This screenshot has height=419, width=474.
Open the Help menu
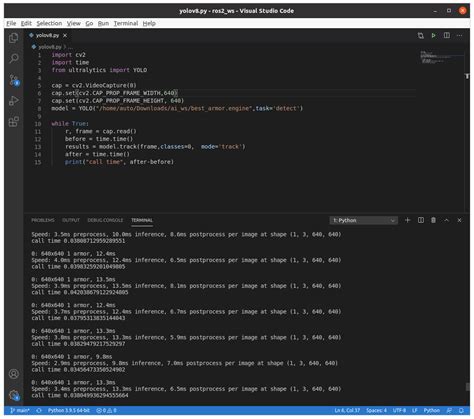(x=149, y=23)
